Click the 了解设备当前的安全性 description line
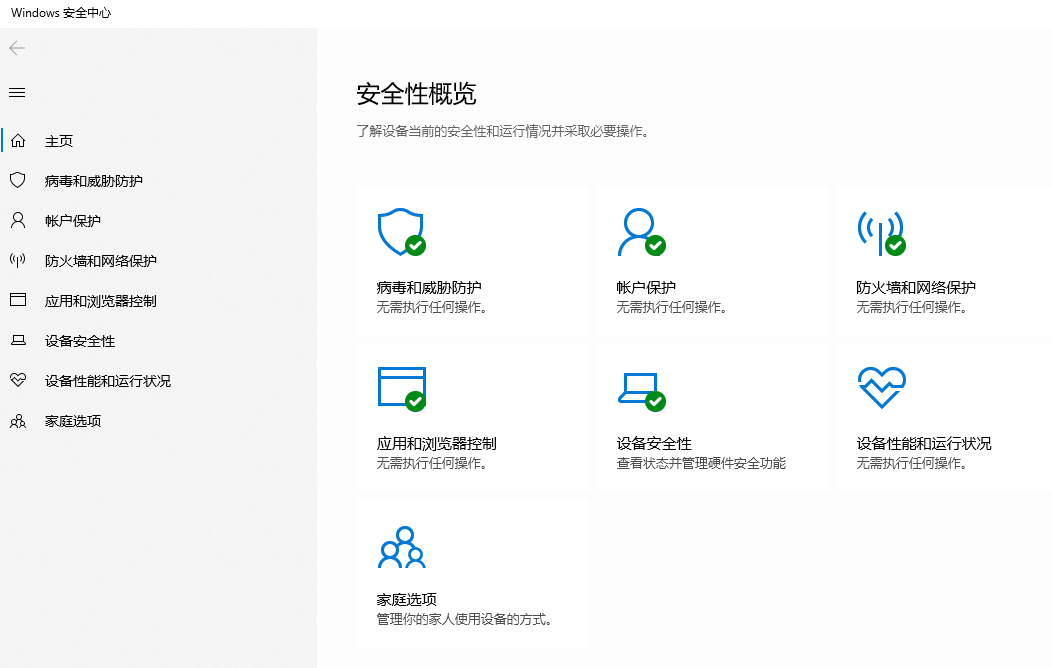 click(x=503, y=131)
